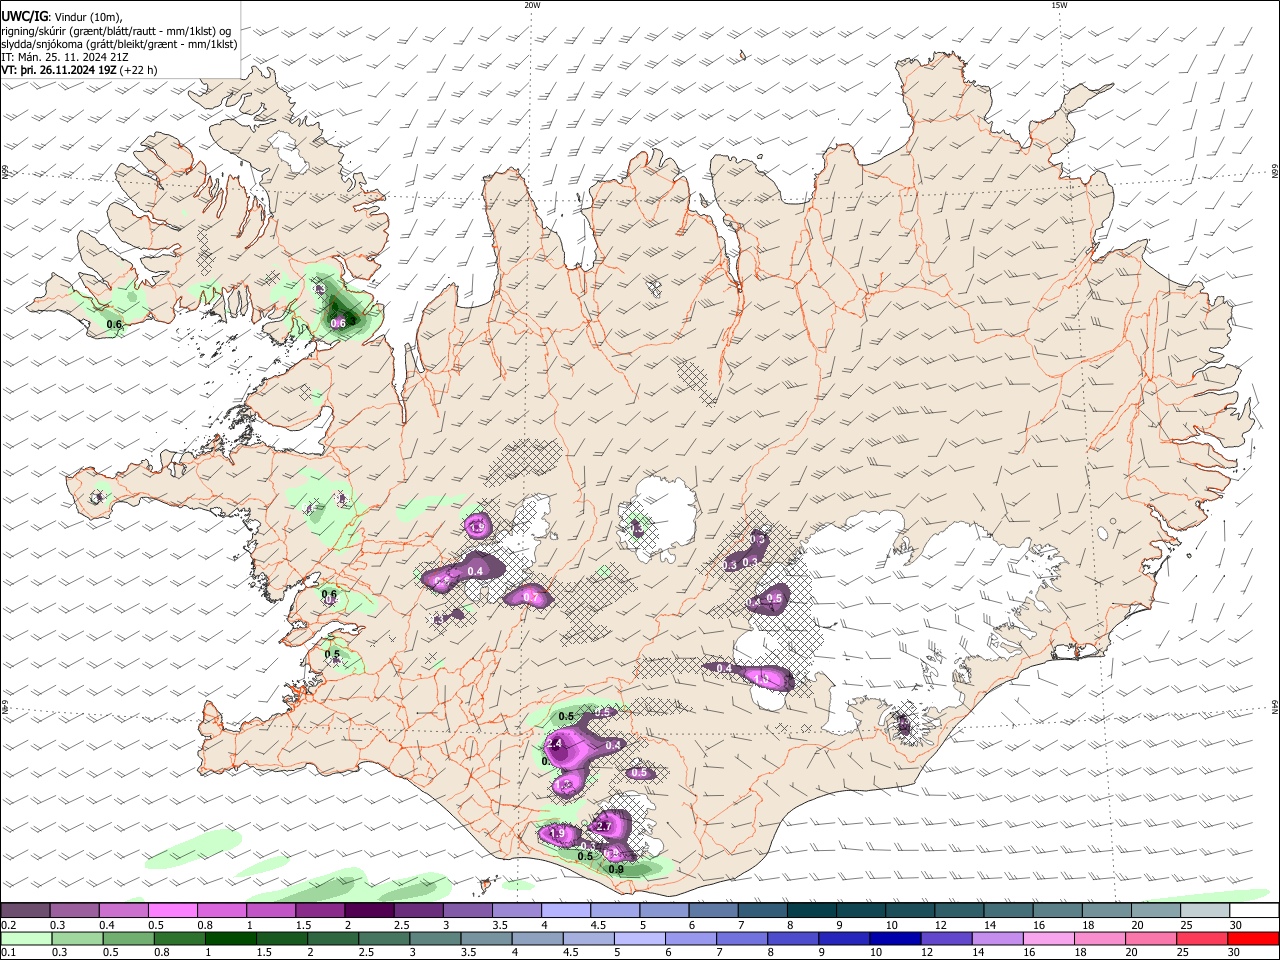Choose the light lavender 4 swatch in the upper legend row
This screenshot has height=960, width=1280.
click(566, 910)
